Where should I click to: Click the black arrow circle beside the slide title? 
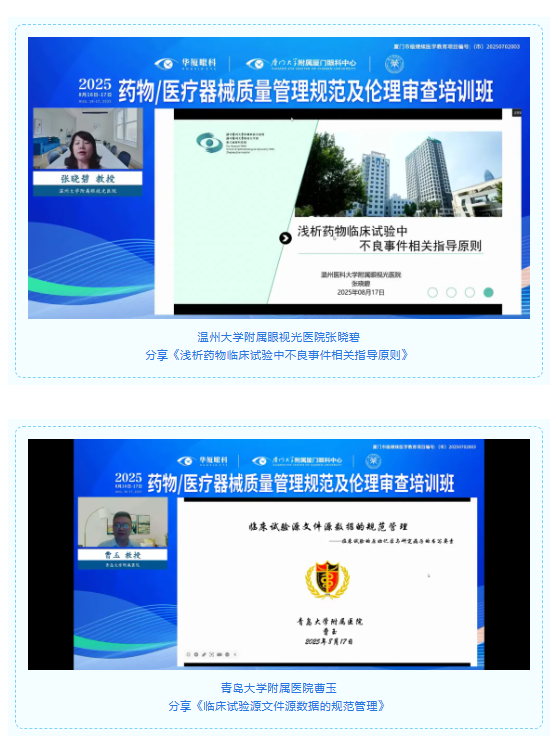(x=285, y=238)
